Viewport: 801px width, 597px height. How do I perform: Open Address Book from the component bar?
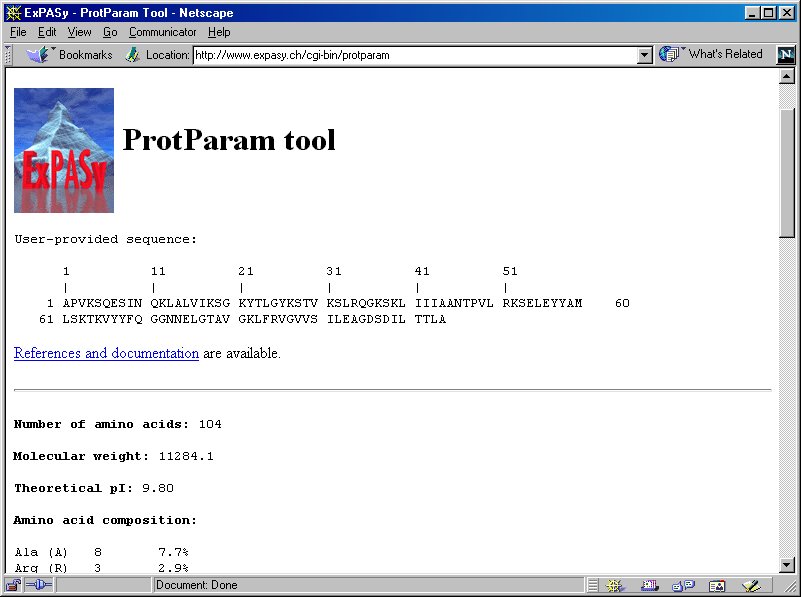click(x=717, y=585)
